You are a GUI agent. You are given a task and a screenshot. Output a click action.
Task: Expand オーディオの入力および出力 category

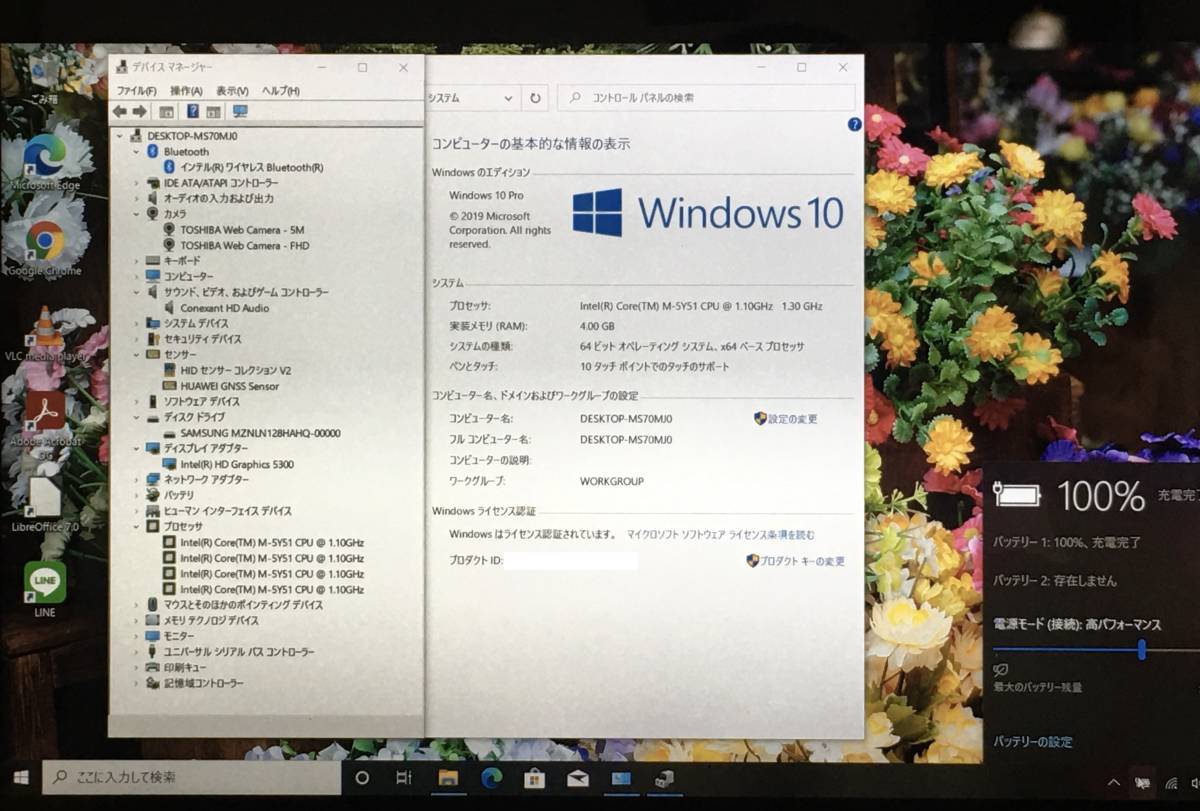pos(137,198)
